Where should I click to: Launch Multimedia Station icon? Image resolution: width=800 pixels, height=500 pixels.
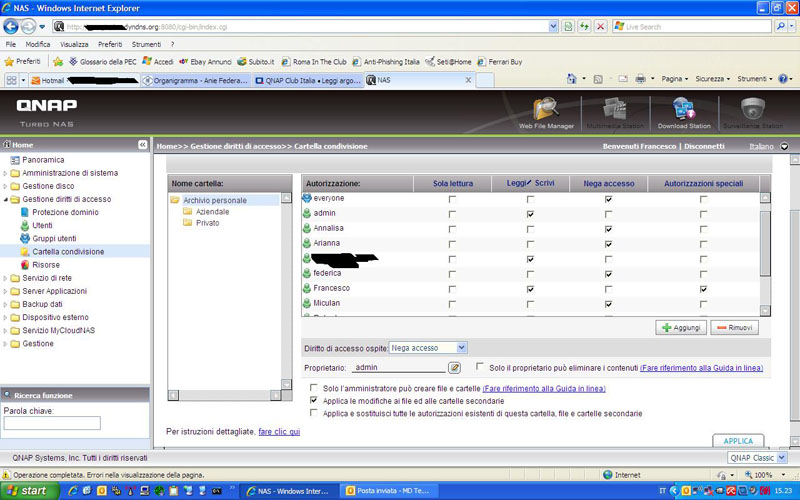(x=615, y=112)
